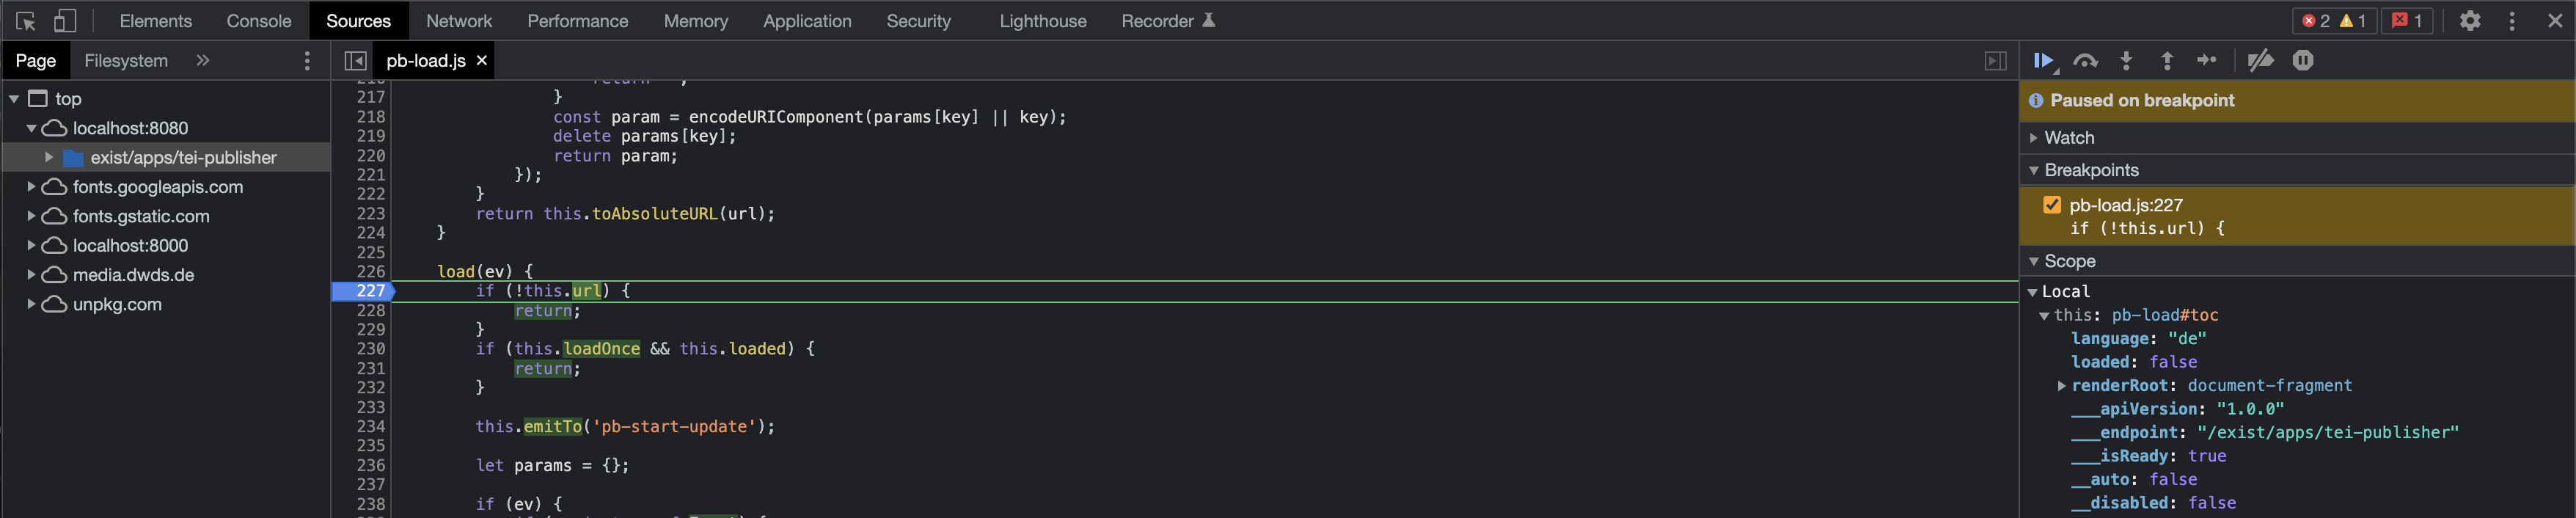2576x518 pixels.
Task: Deactivate all breakpoints with the slashed icon
Action: tap(2260, 60)
